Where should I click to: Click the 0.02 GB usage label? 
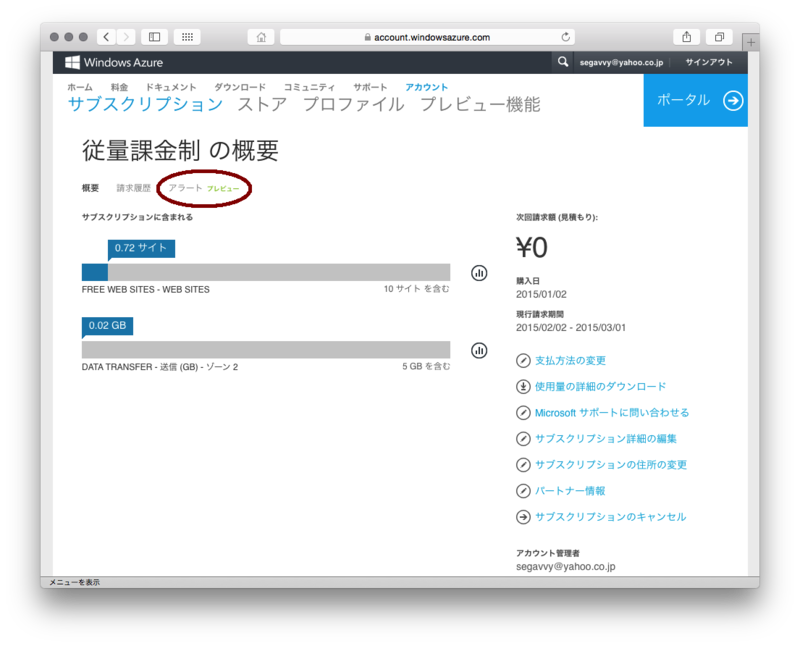[107, 326]
